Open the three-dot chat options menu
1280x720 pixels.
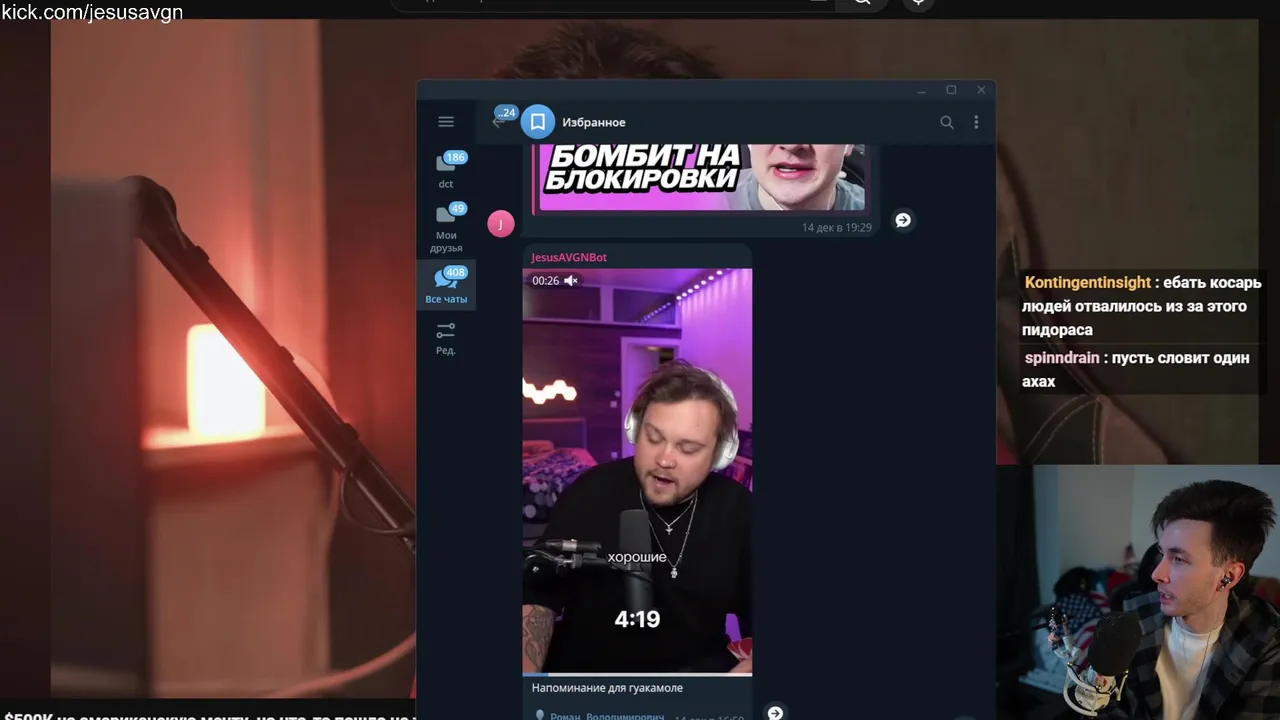(x=976, y=122)
